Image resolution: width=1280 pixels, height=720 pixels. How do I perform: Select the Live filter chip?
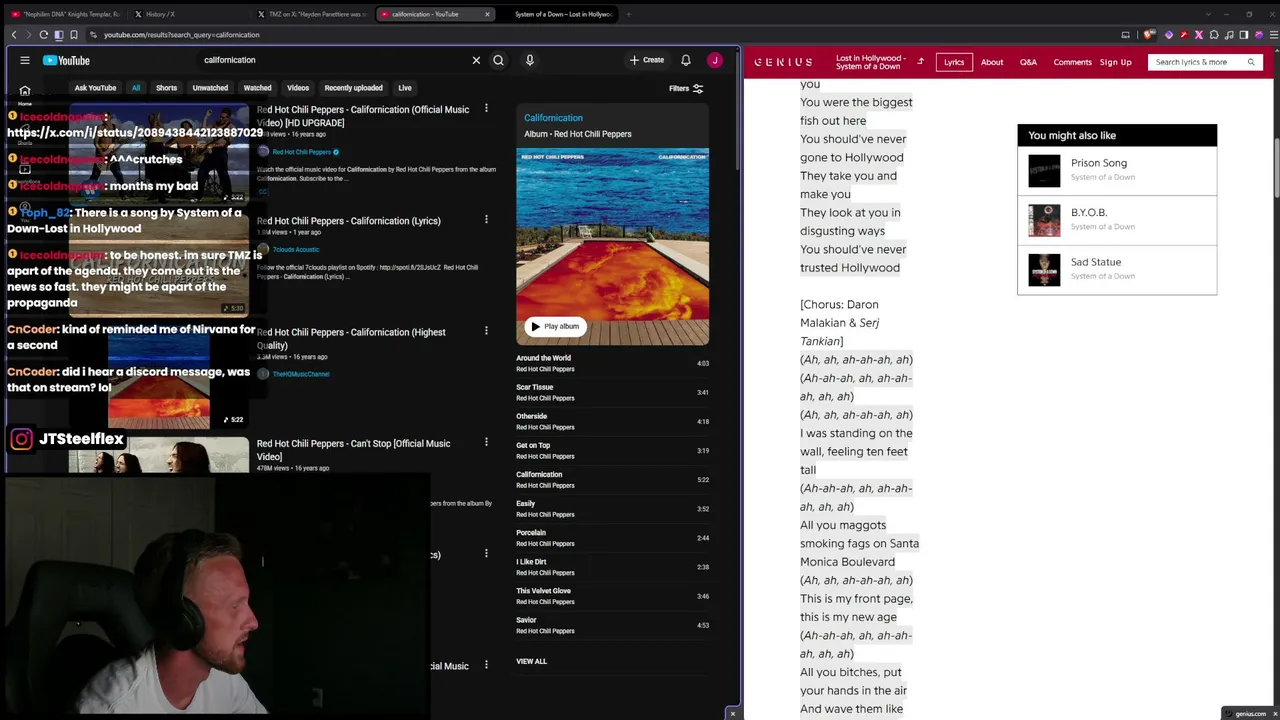coord(405,88)
